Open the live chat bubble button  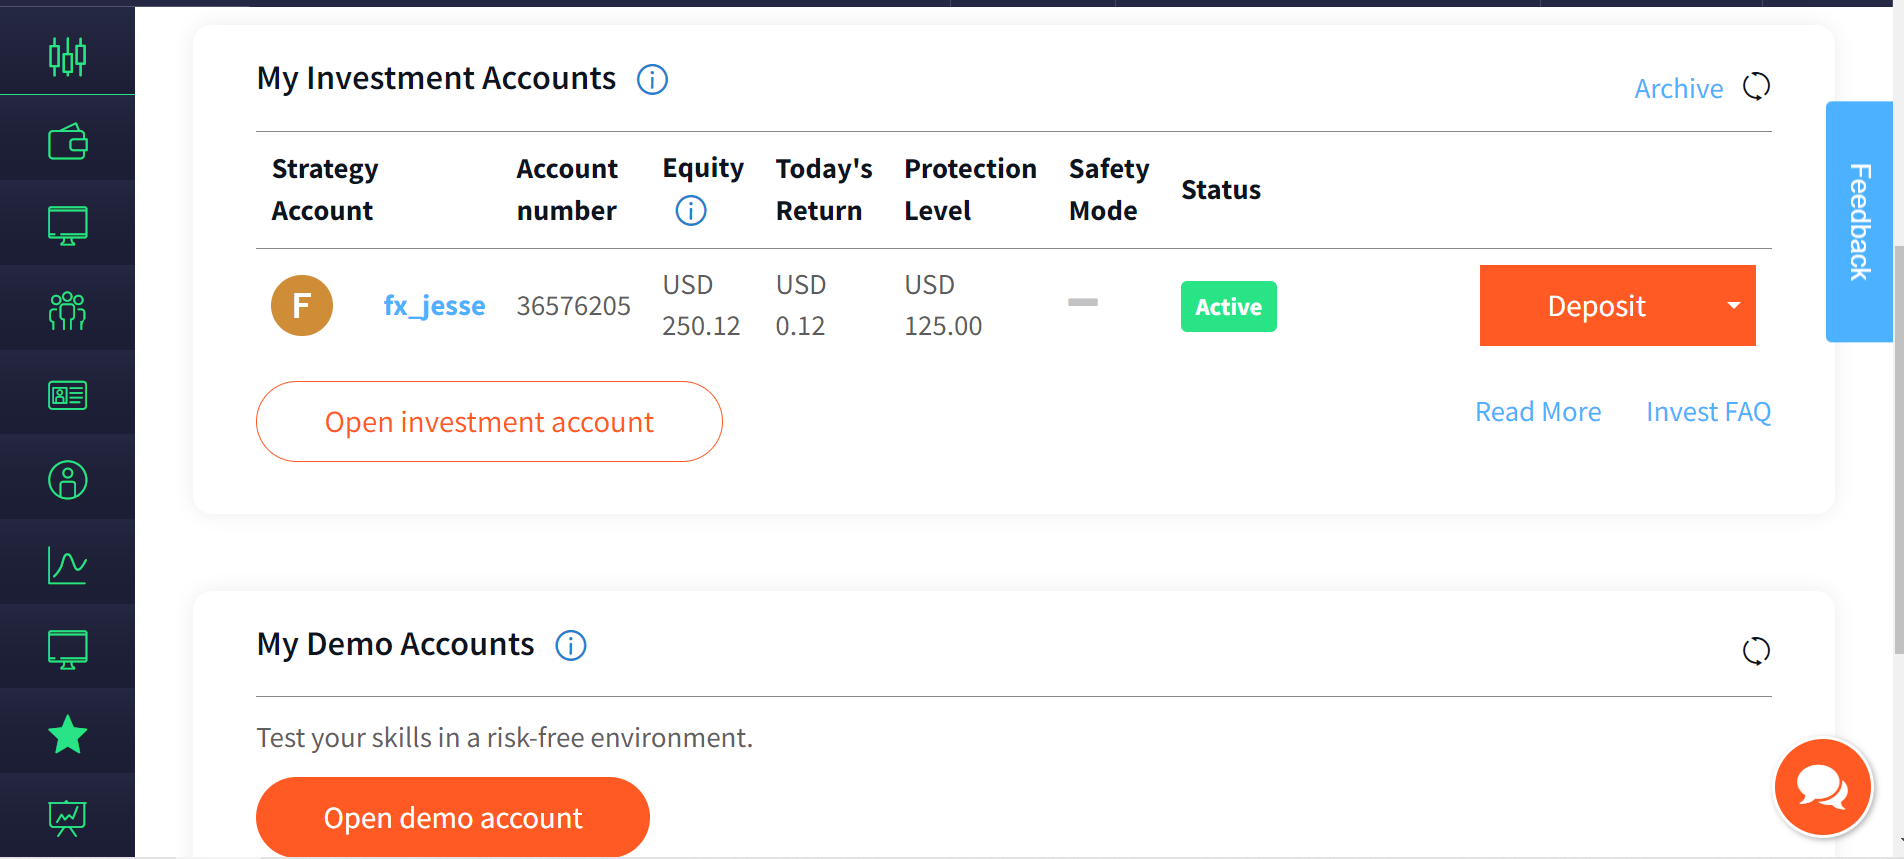(x=1822, y=787)
